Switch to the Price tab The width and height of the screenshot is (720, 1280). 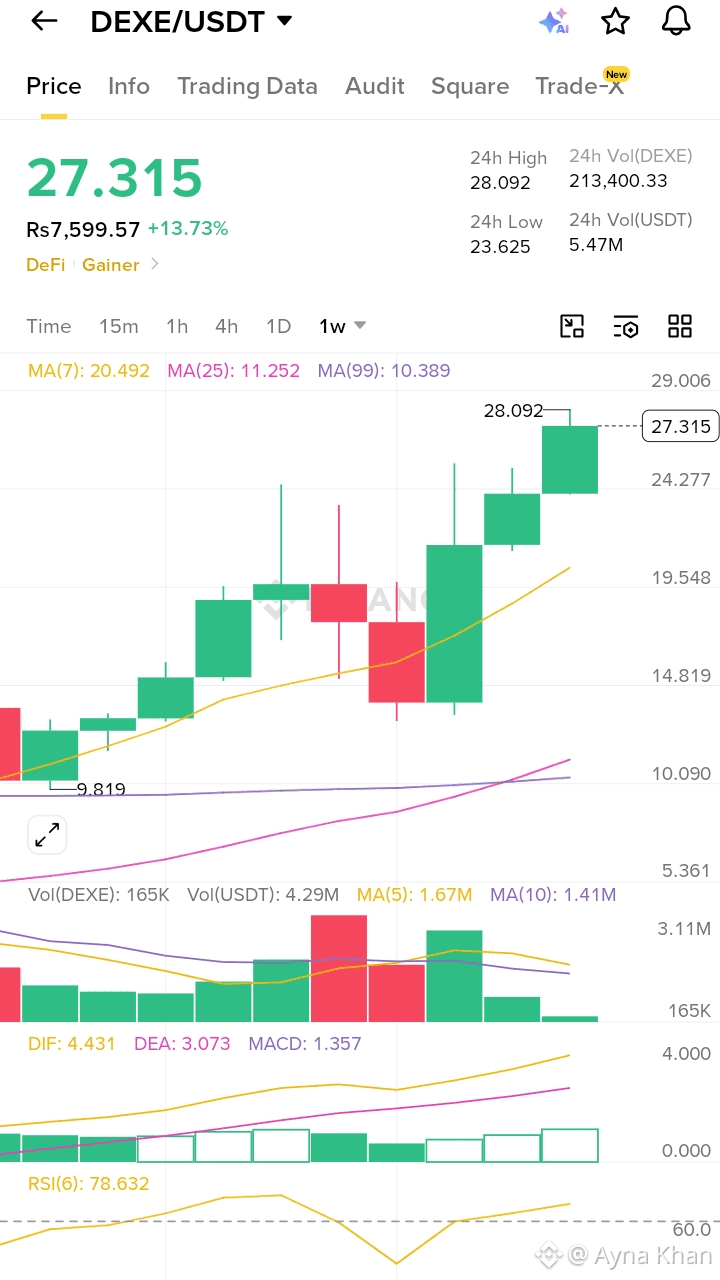[54, 86]
